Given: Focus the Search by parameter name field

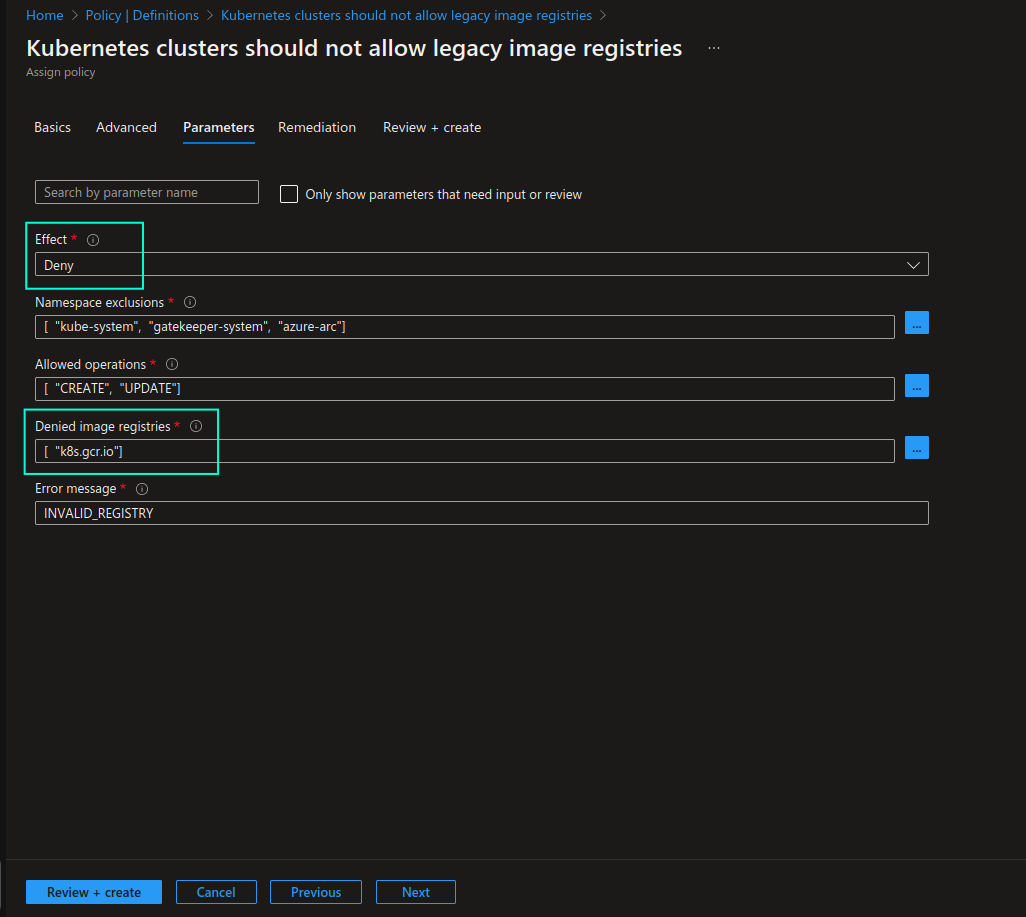Looking at the screenshot, I should point(147,192).
